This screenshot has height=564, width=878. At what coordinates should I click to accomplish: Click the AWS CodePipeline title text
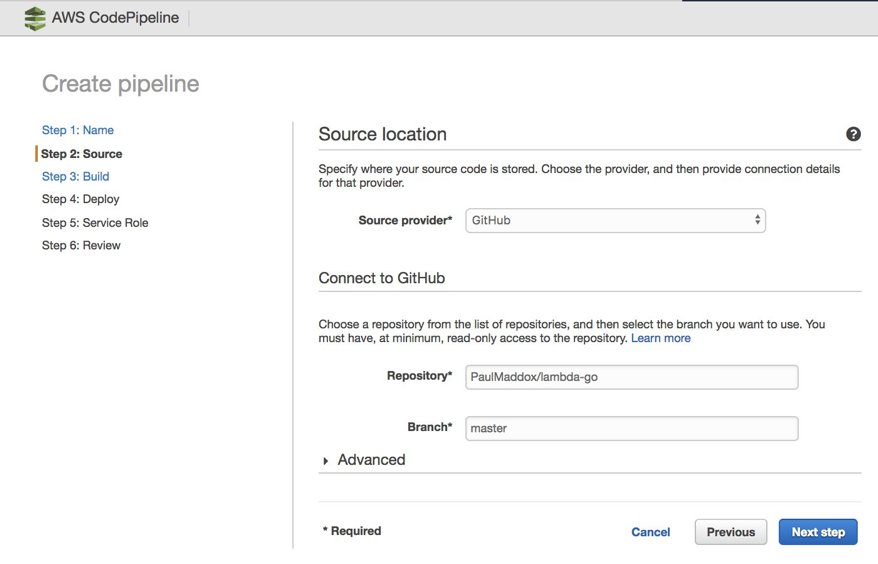click(x=116, y=18)
